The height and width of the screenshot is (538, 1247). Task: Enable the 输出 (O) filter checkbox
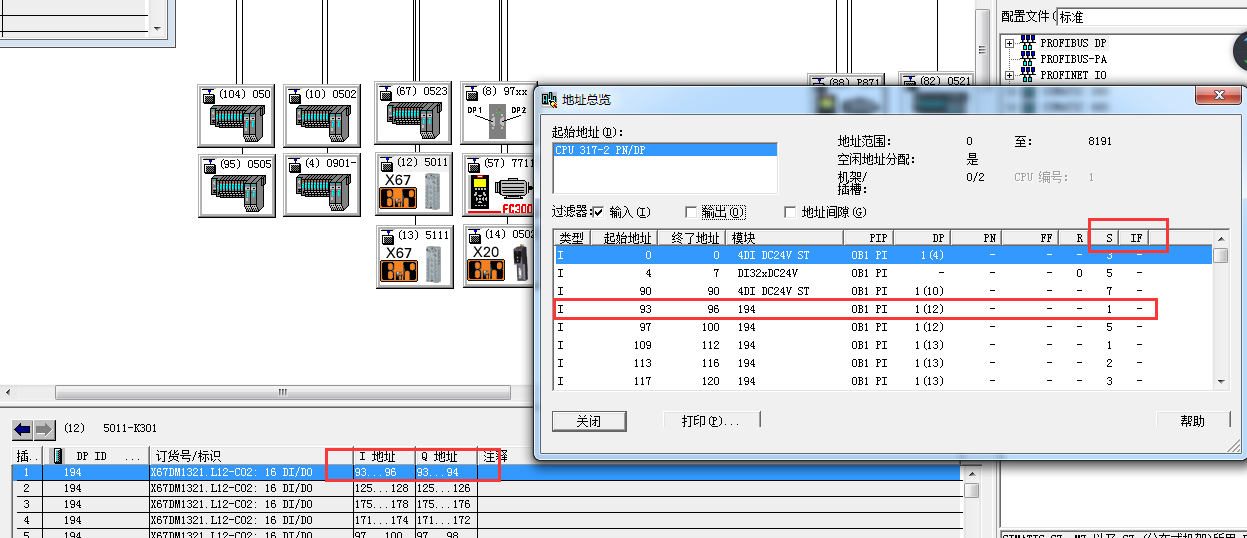point(691,212)
